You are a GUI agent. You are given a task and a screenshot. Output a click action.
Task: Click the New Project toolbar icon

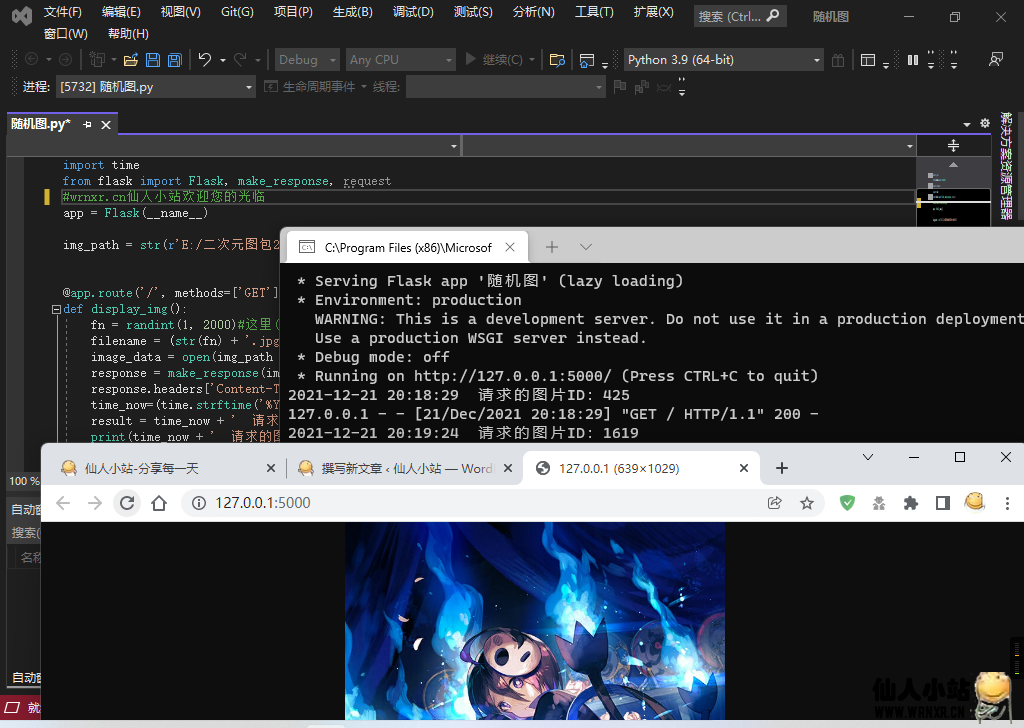(97, 59)
